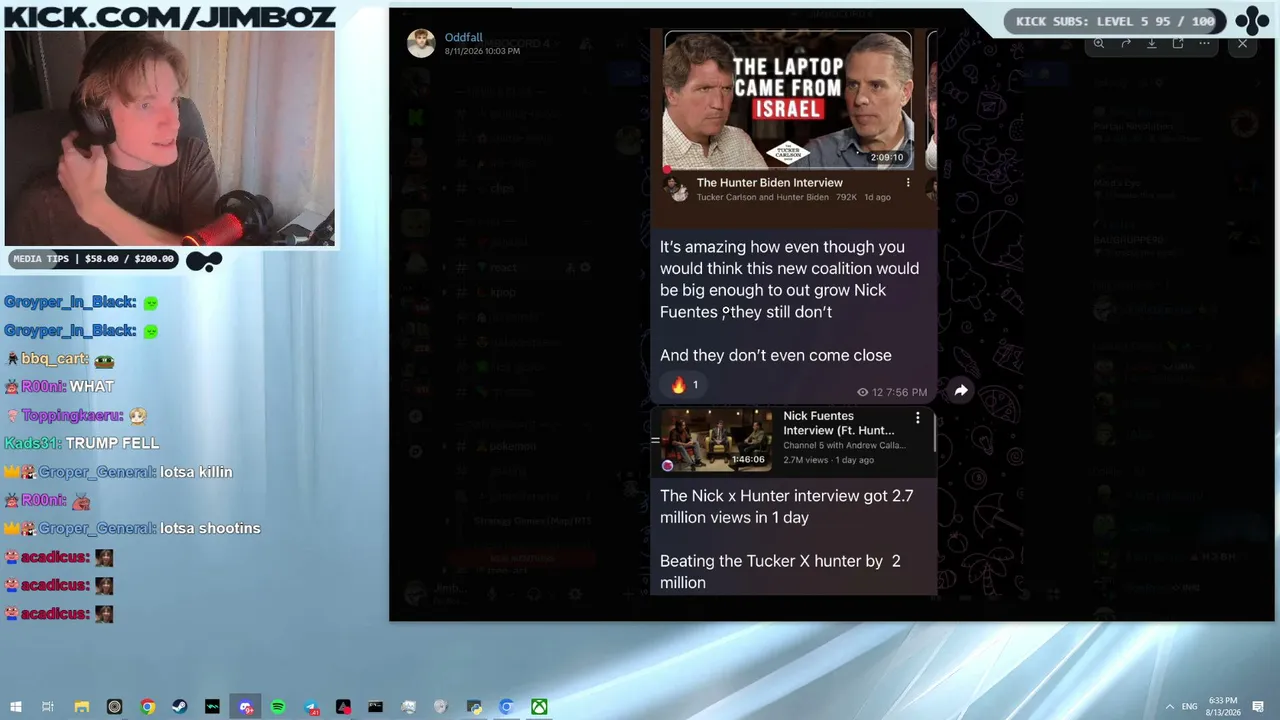The width and height of the screenshot is (1280, 720).
Task: Open the image in a new window
Action: (1178, 44)
